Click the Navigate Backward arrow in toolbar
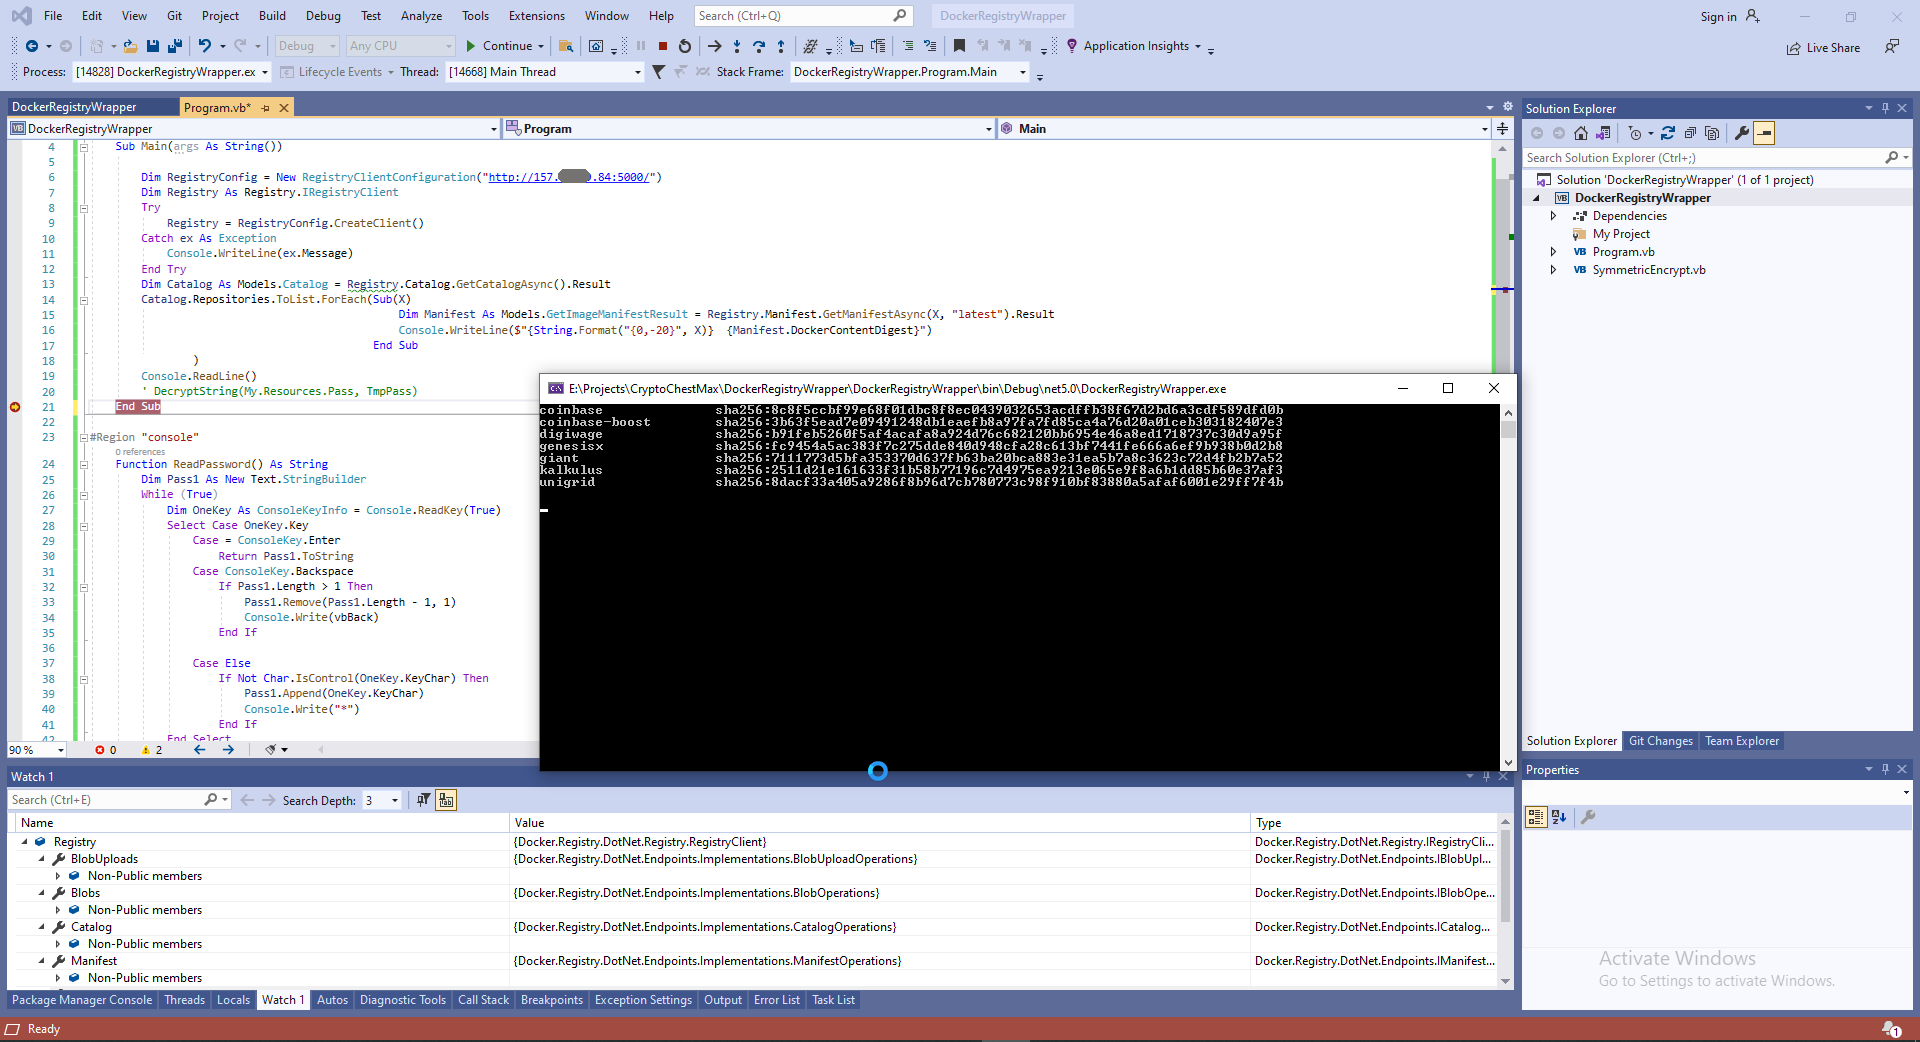1920x1042 pixels. [x=32, y=46]
